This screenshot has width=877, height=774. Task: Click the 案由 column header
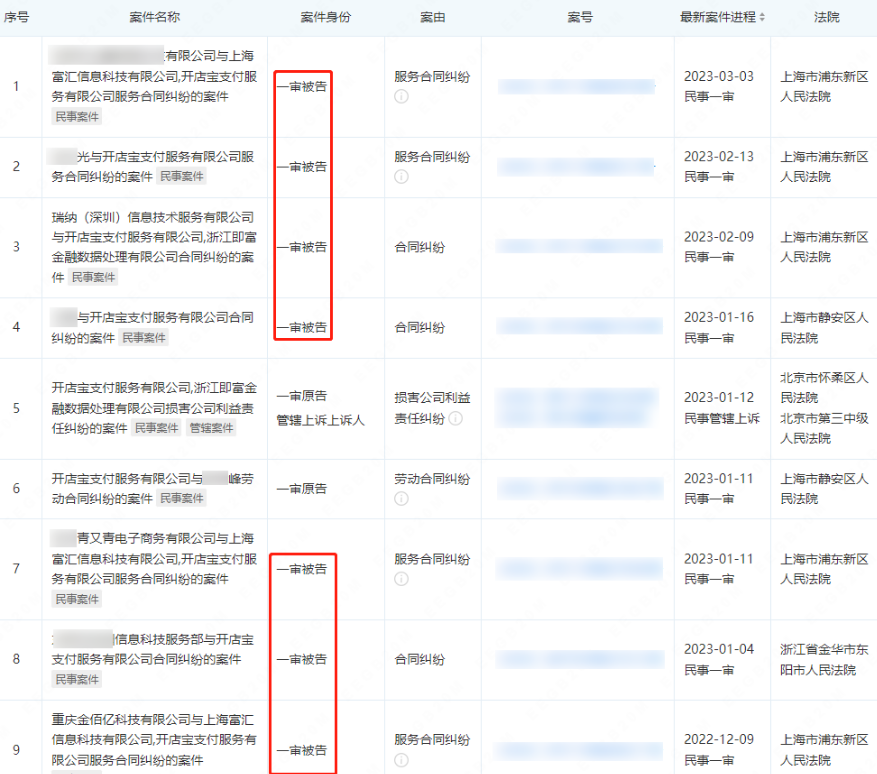pos(433,17)
